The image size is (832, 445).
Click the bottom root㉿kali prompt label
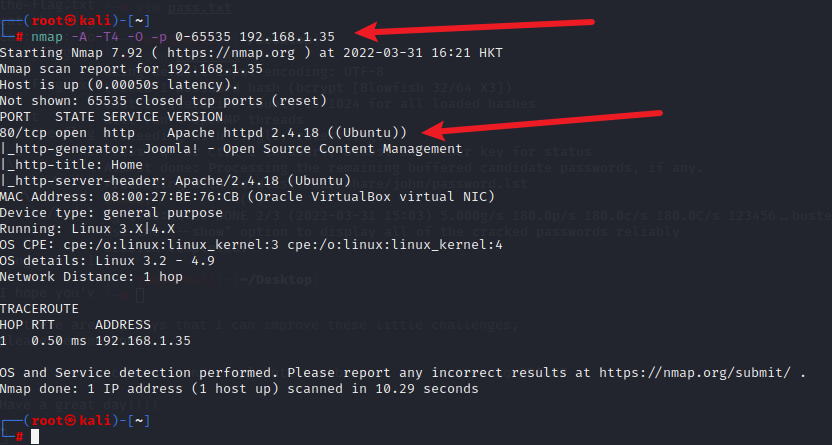tap(72, 421)
